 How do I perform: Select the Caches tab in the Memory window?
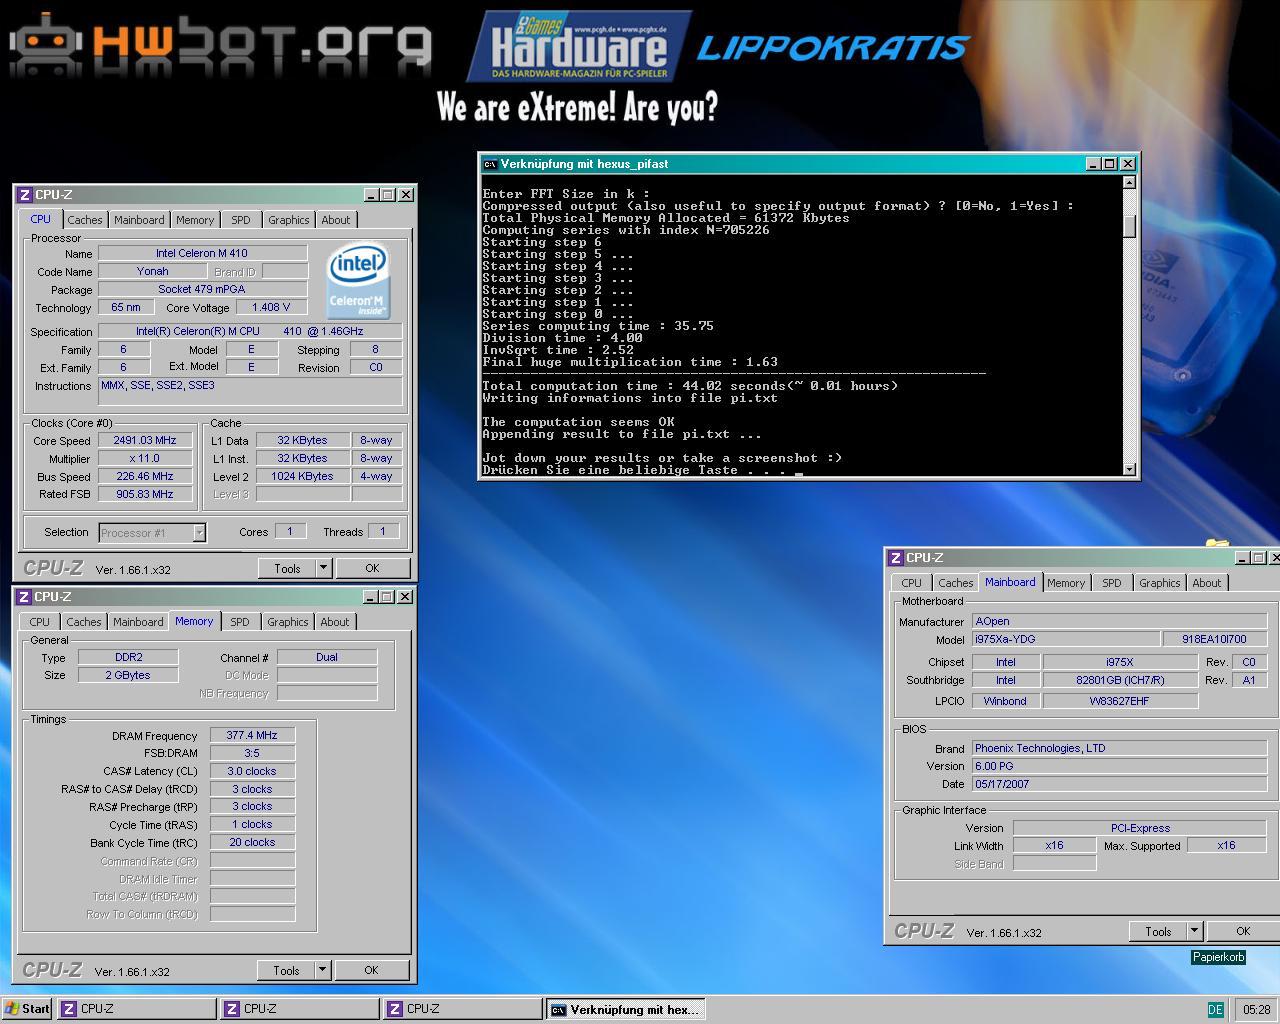[84, 622]
